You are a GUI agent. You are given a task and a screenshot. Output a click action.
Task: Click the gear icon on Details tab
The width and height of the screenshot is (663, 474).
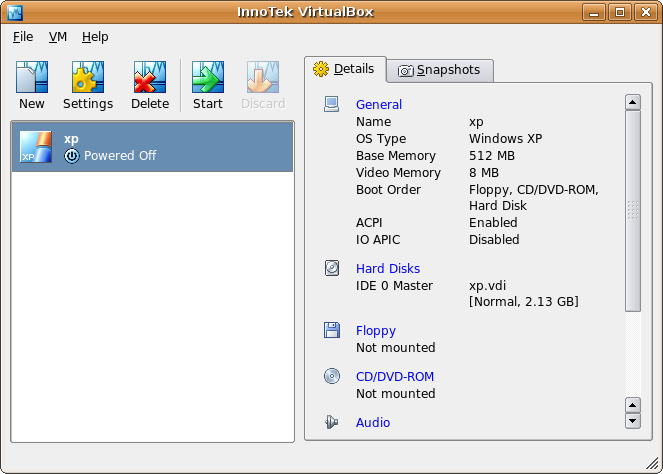[321, 68]
